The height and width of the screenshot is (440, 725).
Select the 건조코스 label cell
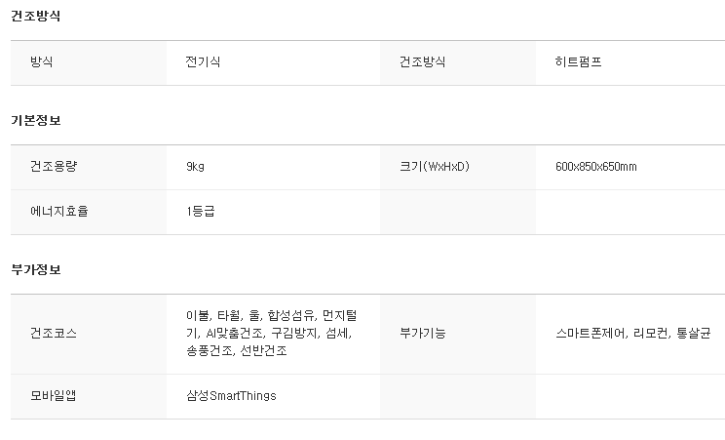(x=88, y=334)
